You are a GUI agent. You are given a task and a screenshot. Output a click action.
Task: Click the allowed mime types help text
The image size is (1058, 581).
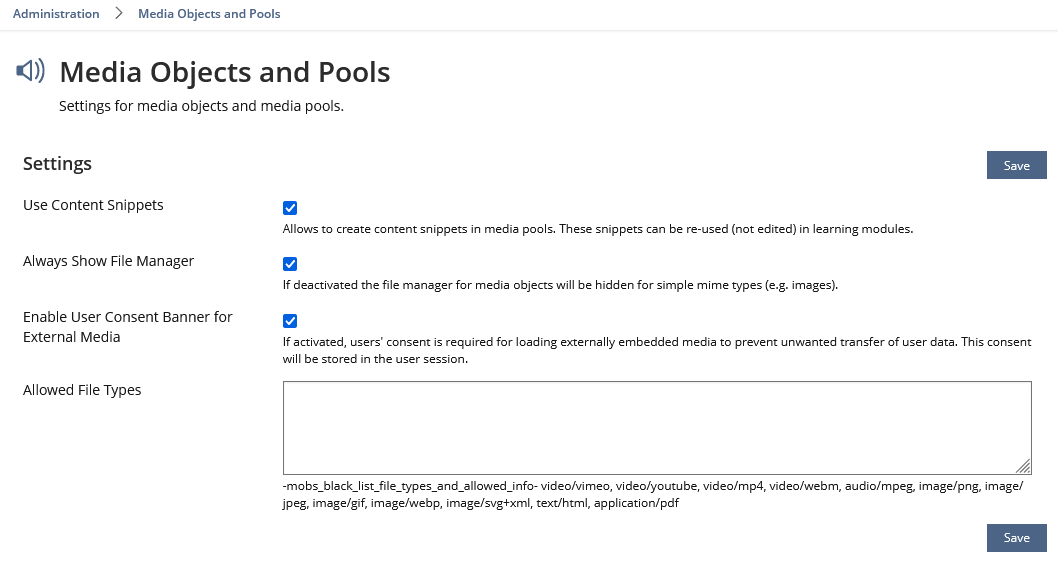coord(652,495)
